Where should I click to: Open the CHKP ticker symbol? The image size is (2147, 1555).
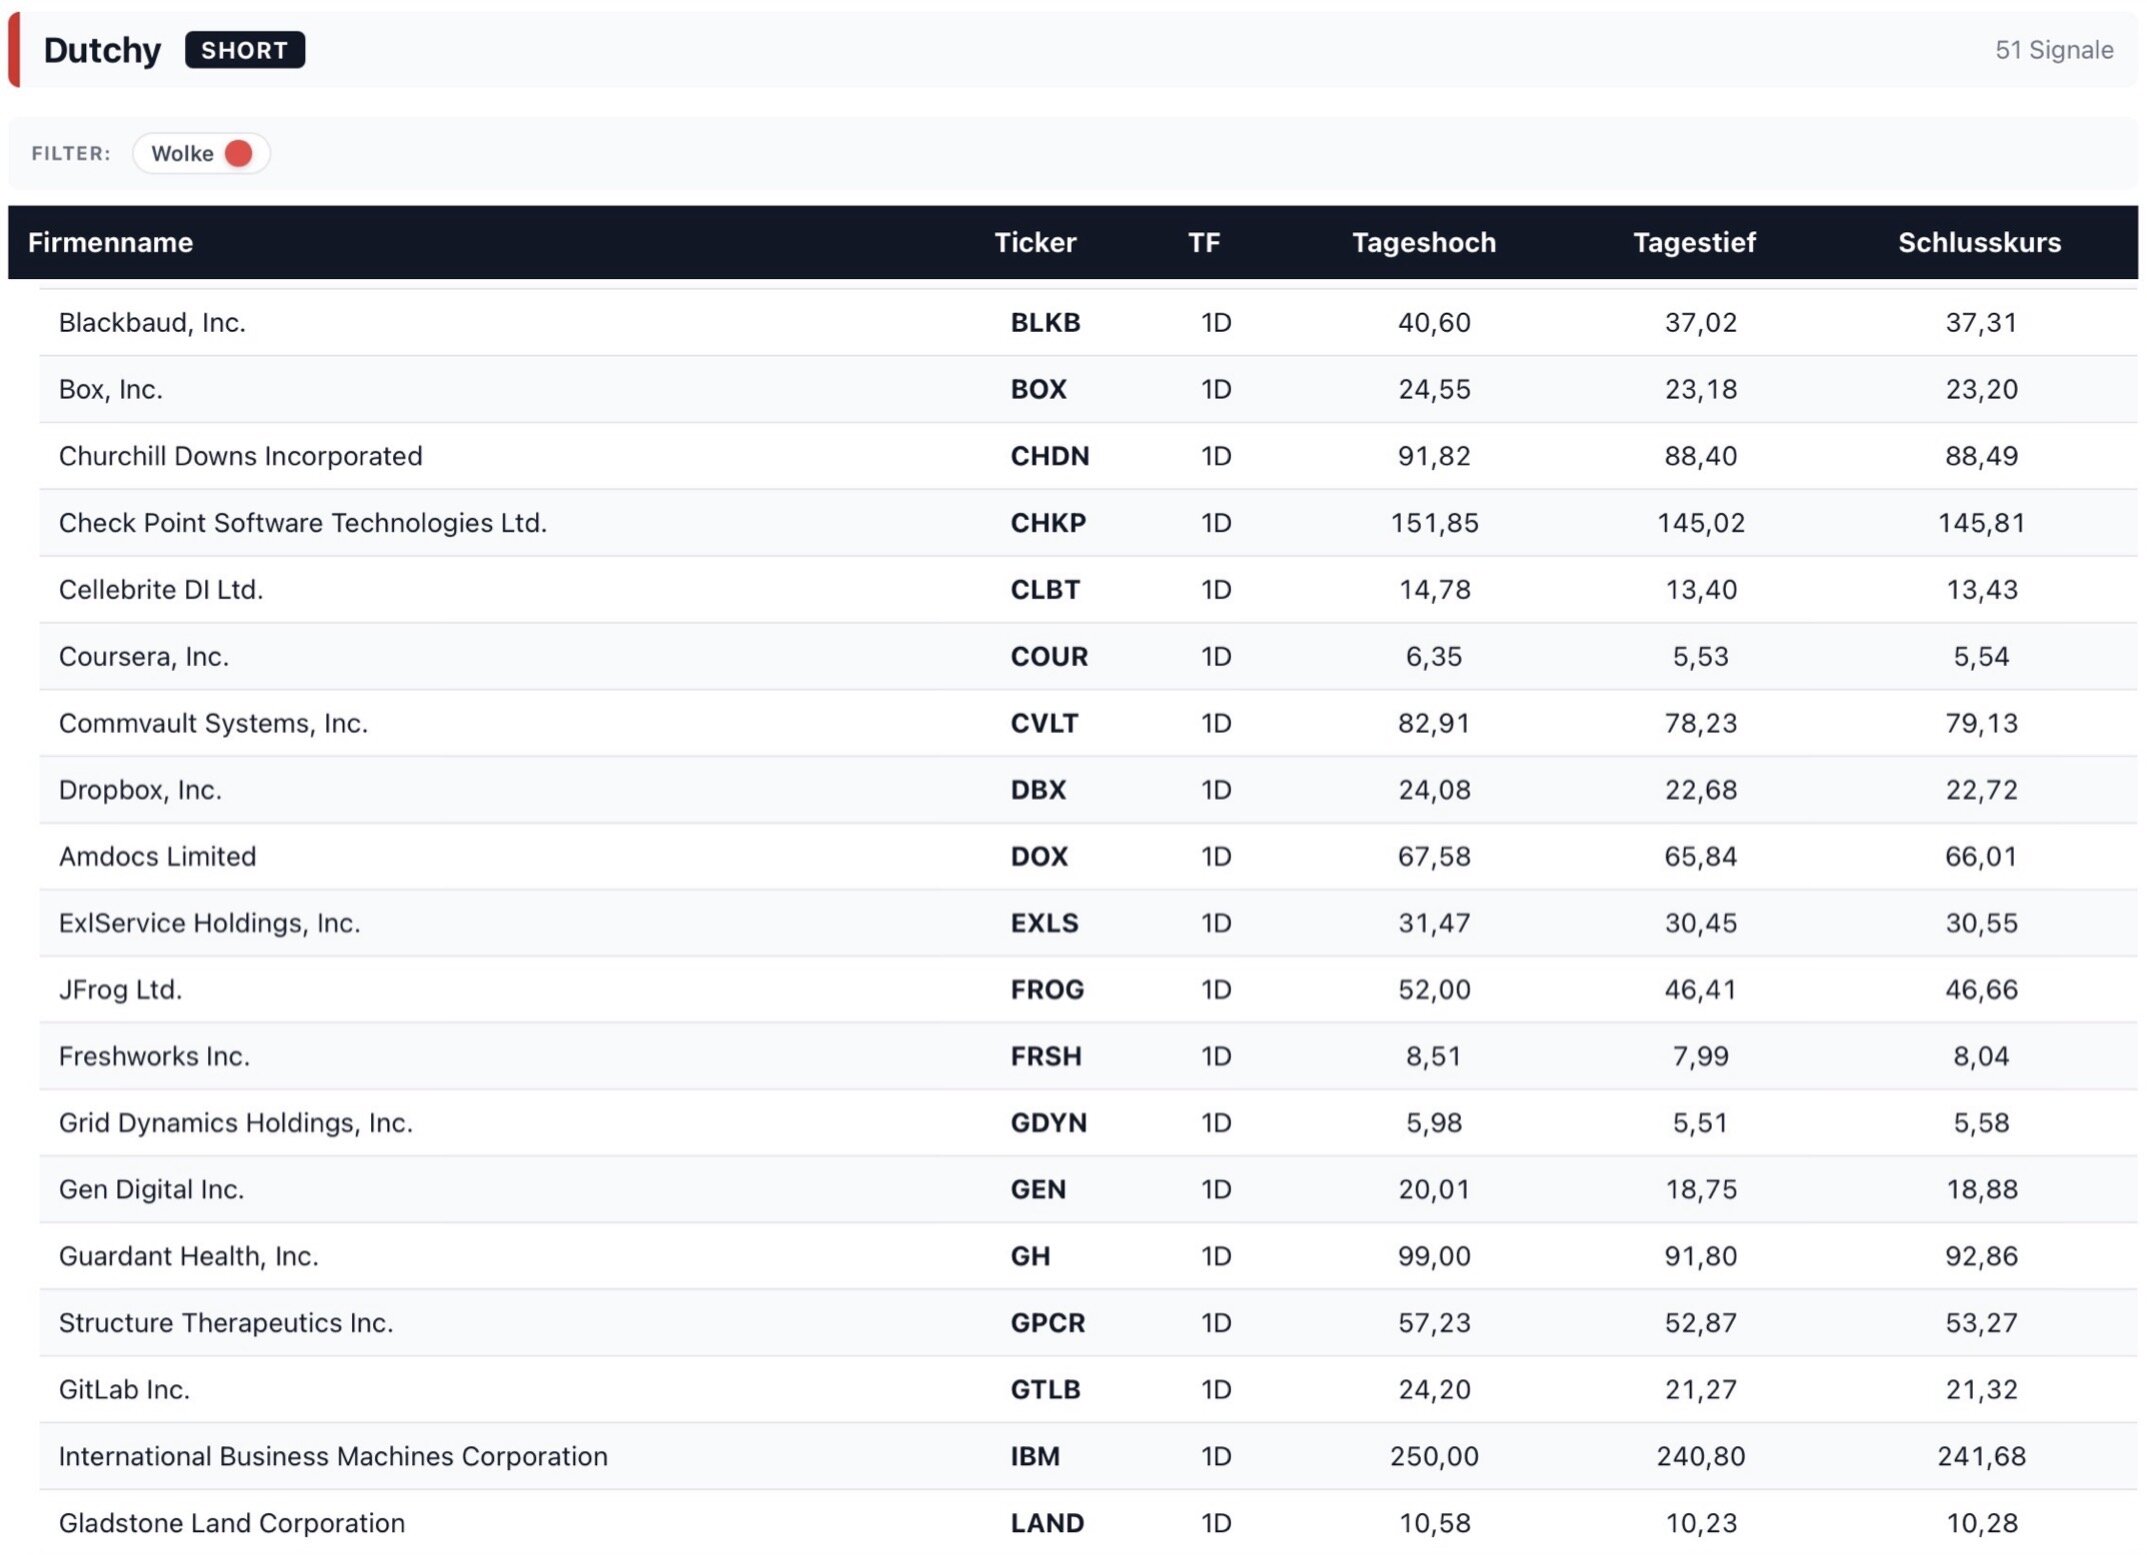pyautogui.click(x=1047, y=522)
